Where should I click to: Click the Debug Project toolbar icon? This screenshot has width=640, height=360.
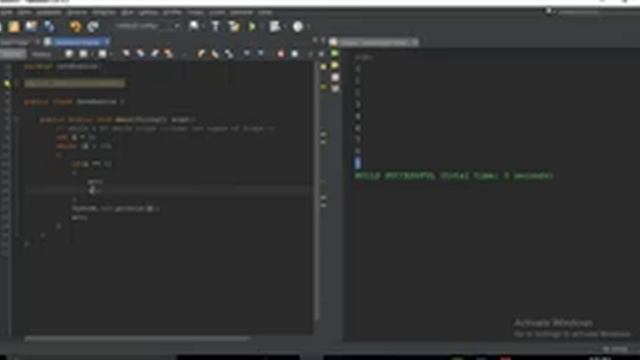(x=275, y=27)
